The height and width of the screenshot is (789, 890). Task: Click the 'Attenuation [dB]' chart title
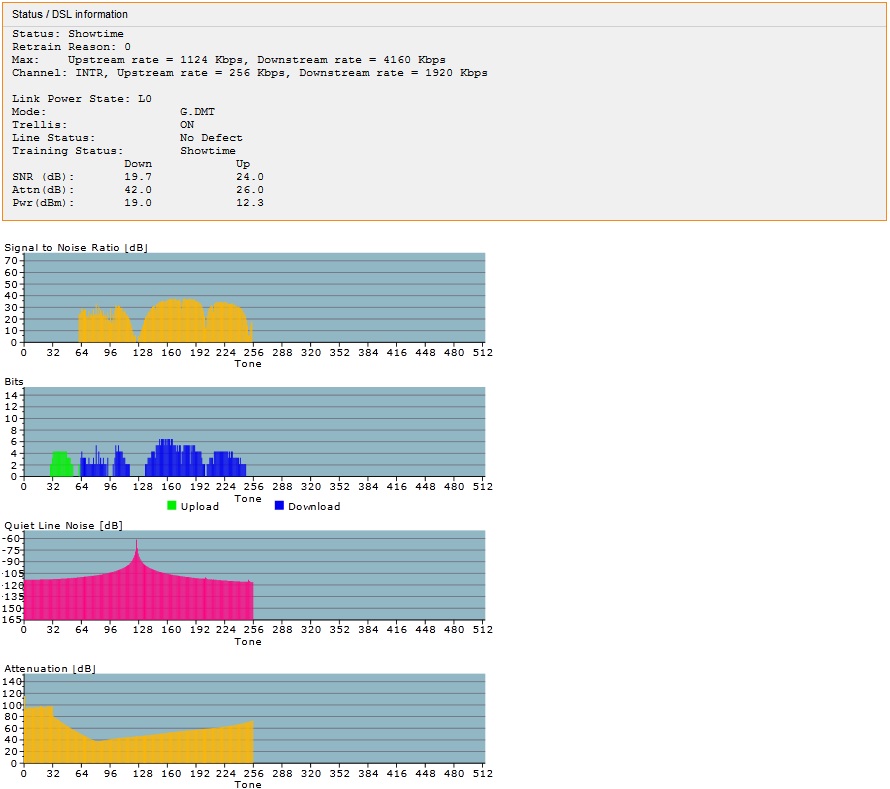click(x=49, y=669)
